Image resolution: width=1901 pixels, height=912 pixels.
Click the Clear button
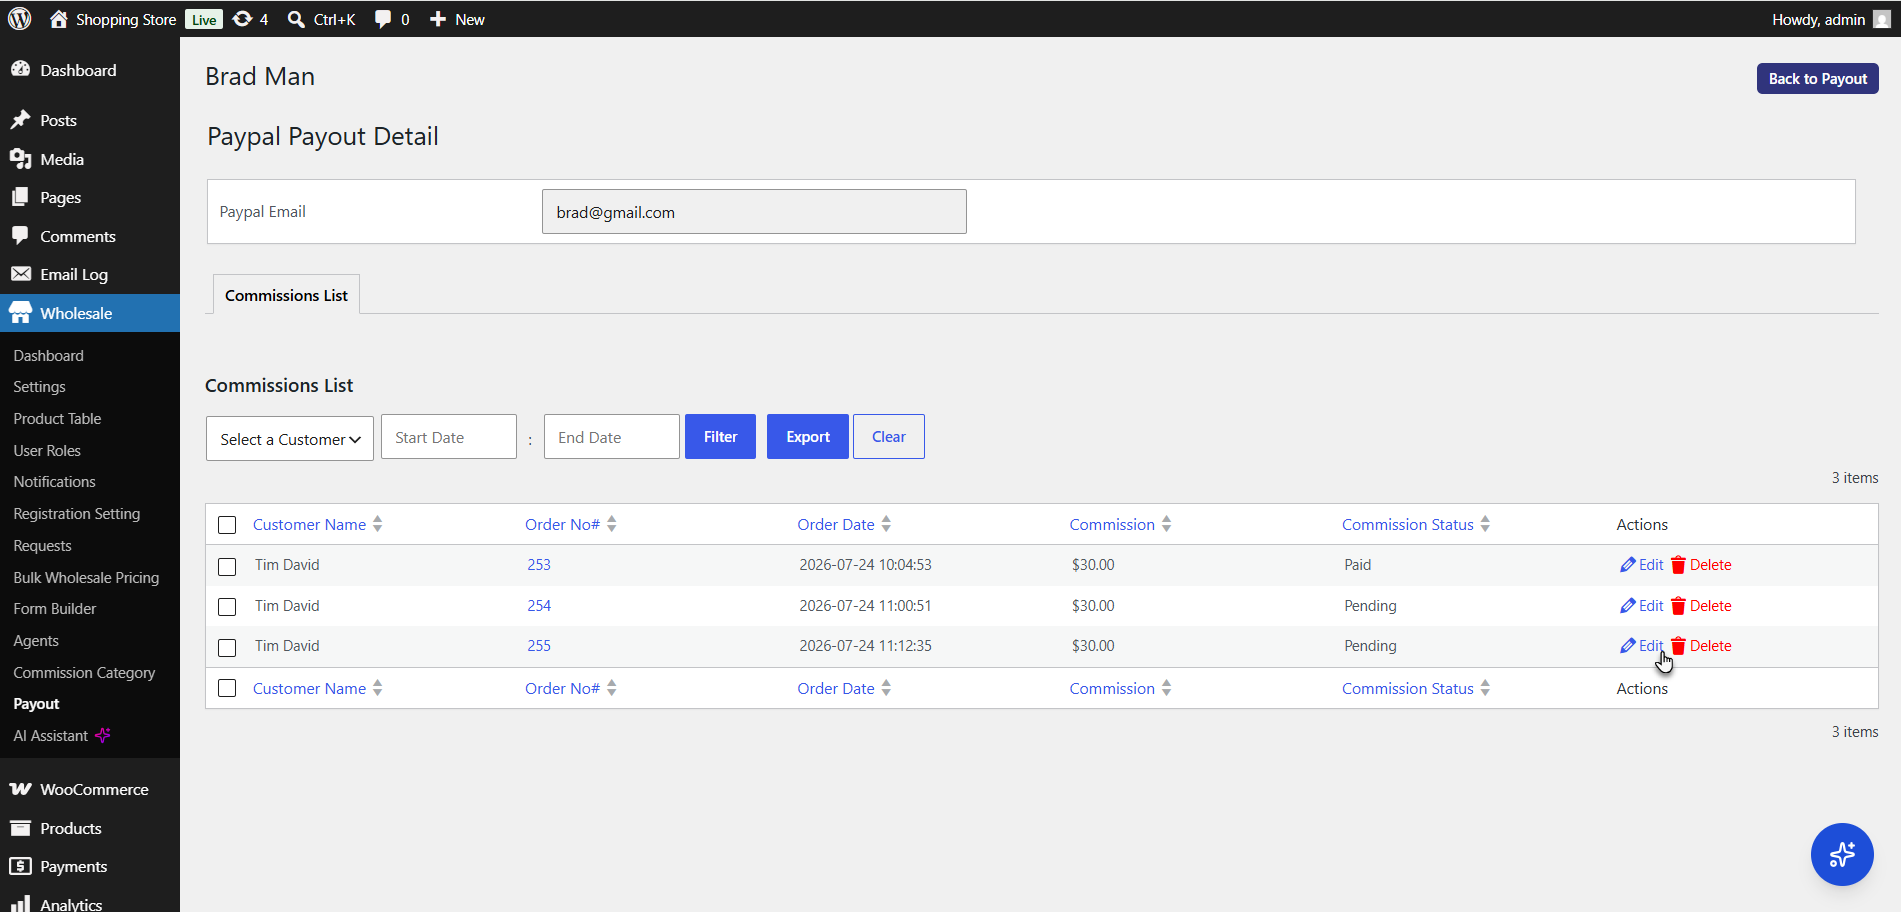[x=888, y=437]
